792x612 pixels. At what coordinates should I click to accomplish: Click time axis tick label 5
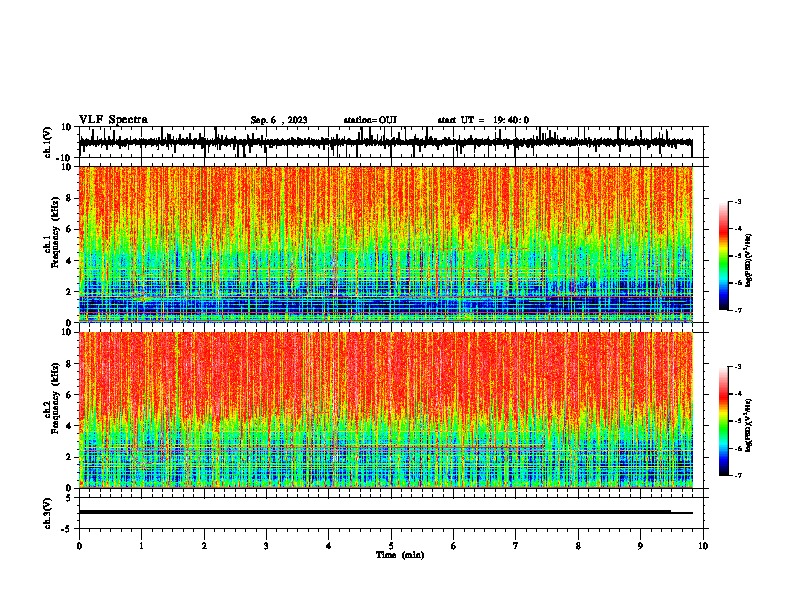pyautogui.click(x=391, y=545)
